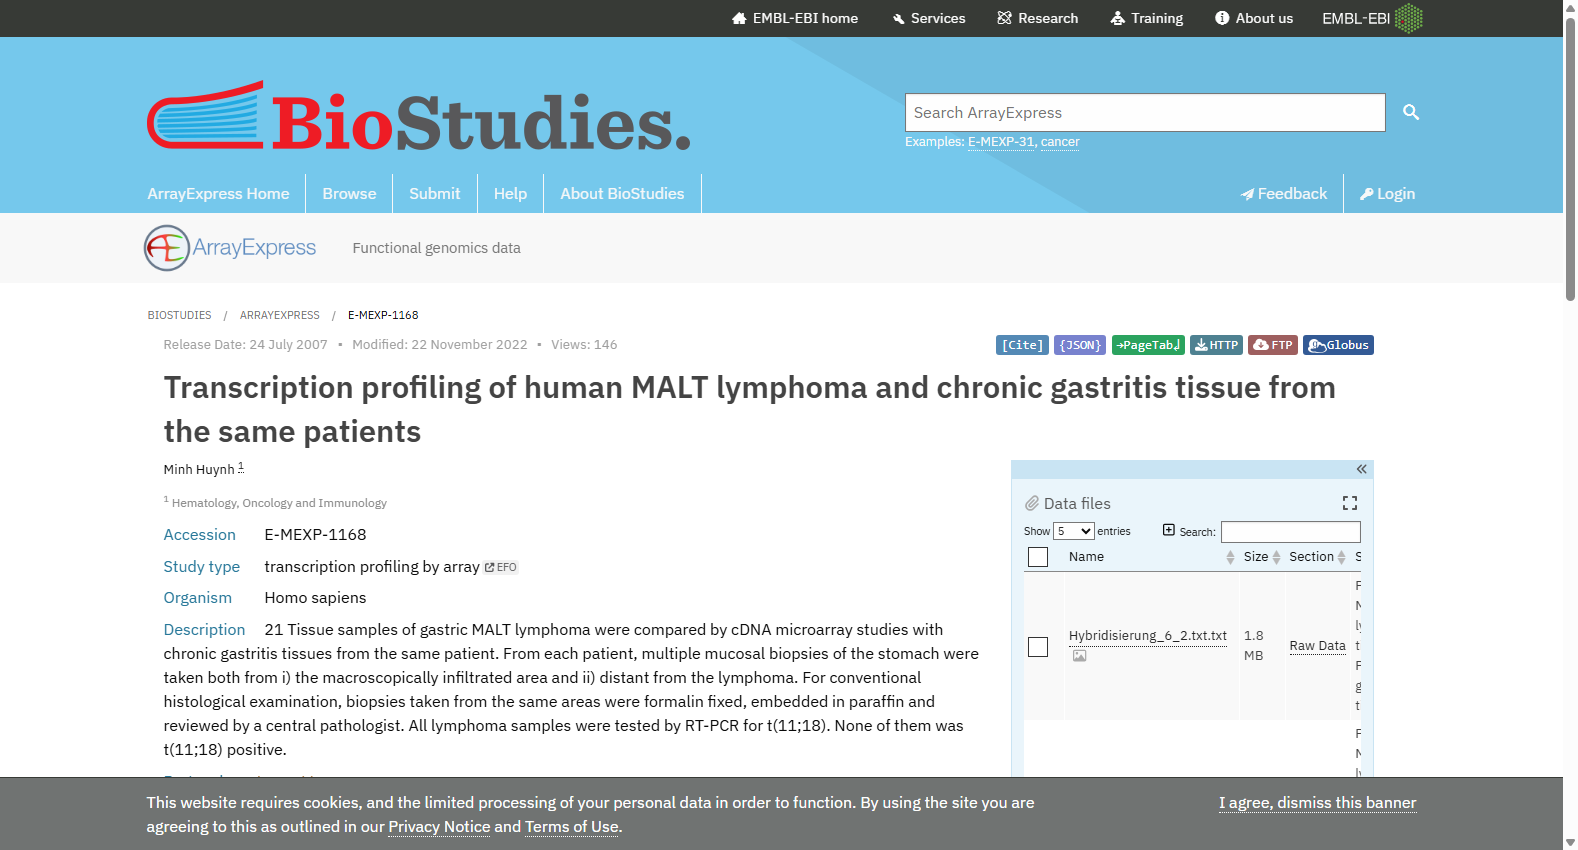Click the FTP download badge
The image size is (1578, 850).
point(1273,345)
